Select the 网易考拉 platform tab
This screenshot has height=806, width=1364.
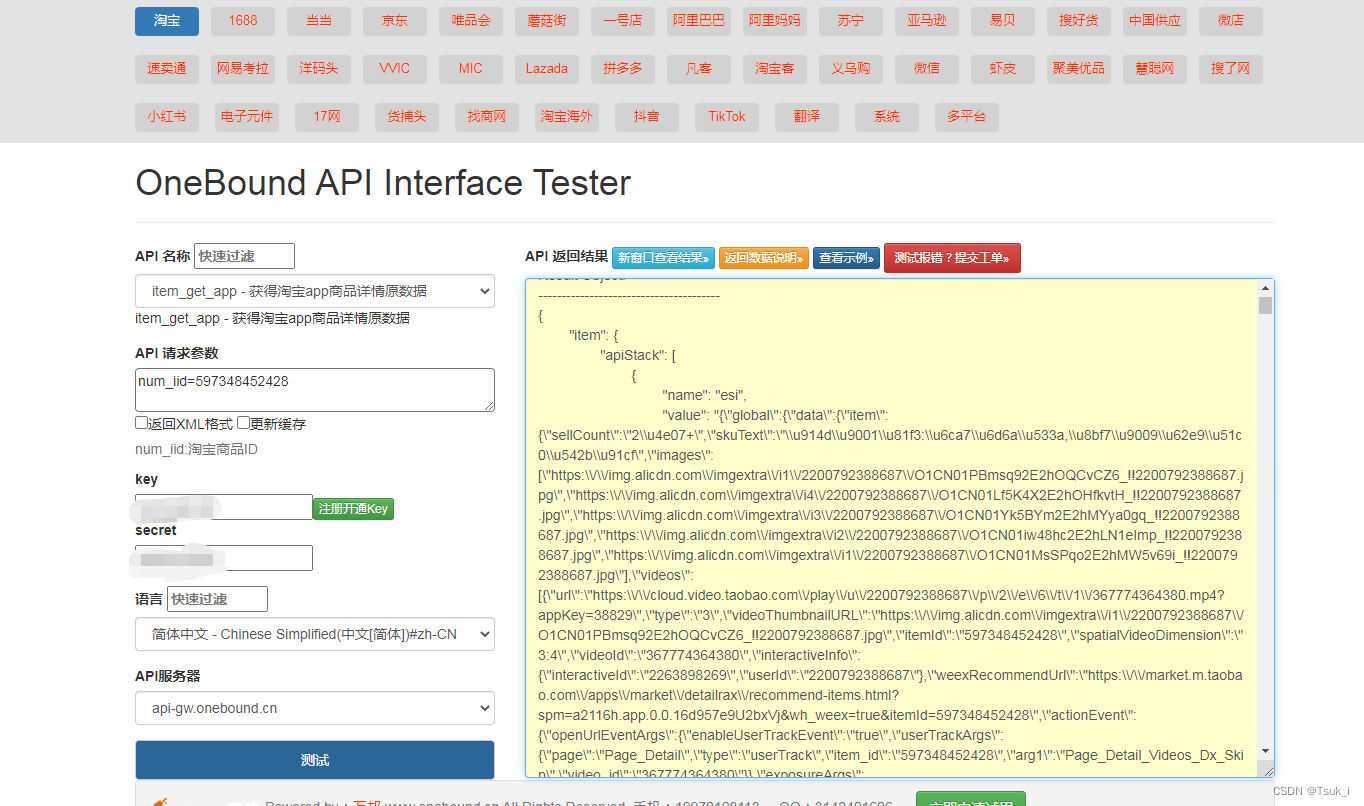(x=243, y=69)
